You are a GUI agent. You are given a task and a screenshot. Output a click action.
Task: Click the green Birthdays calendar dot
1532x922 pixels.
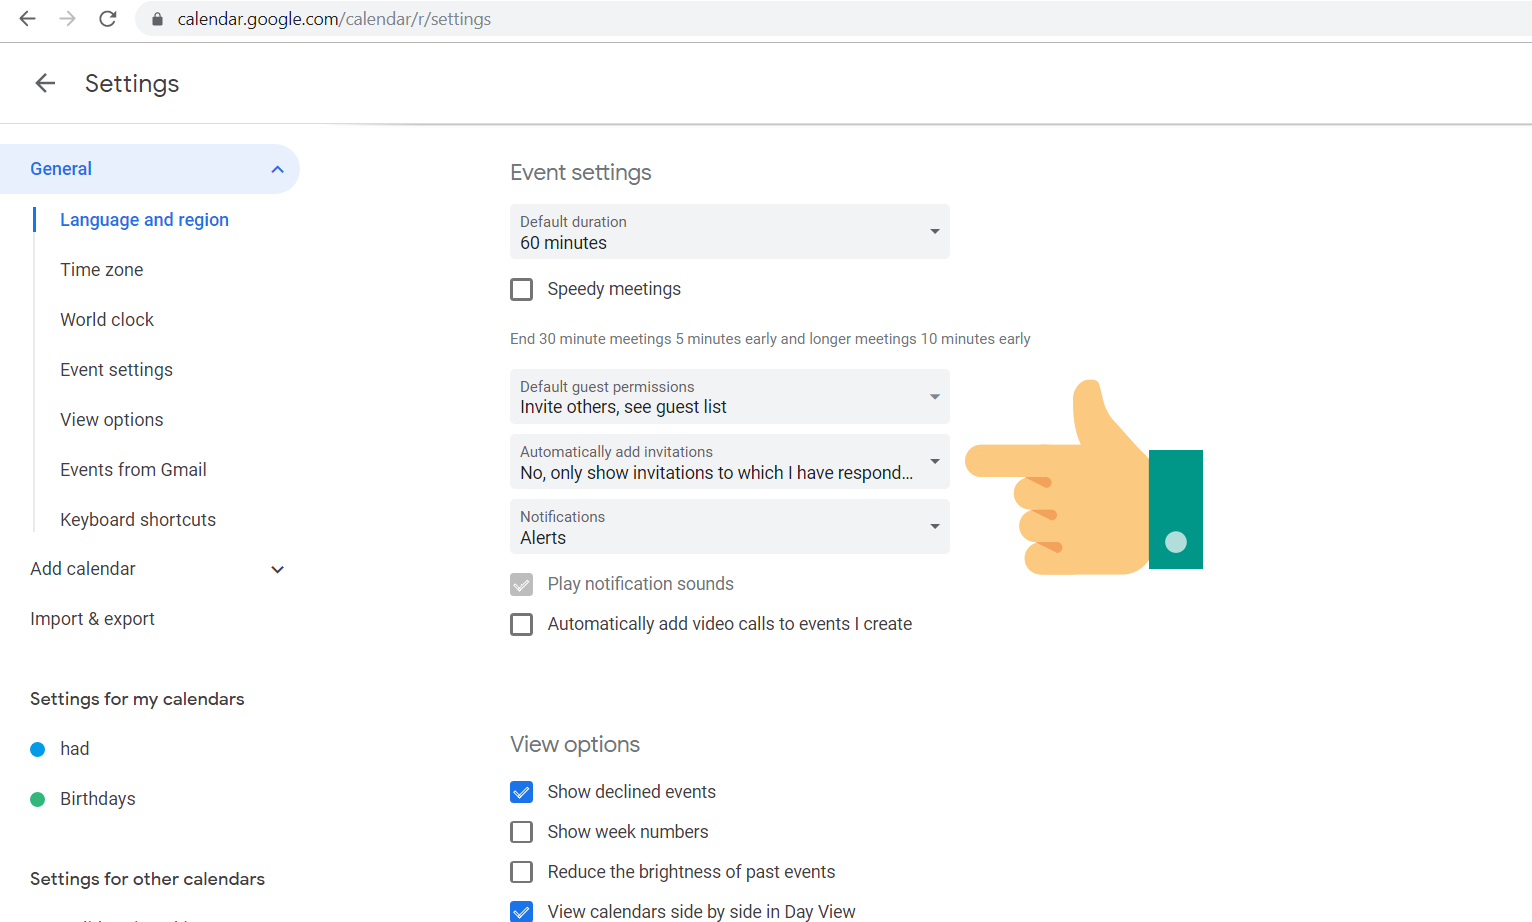click(x=38, y=799)
